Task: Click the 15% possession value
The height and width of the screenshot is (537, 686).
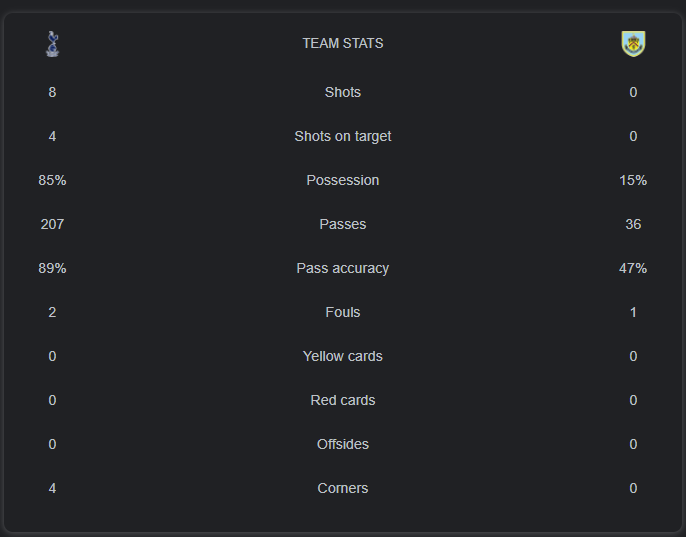Action: (633, 180)
